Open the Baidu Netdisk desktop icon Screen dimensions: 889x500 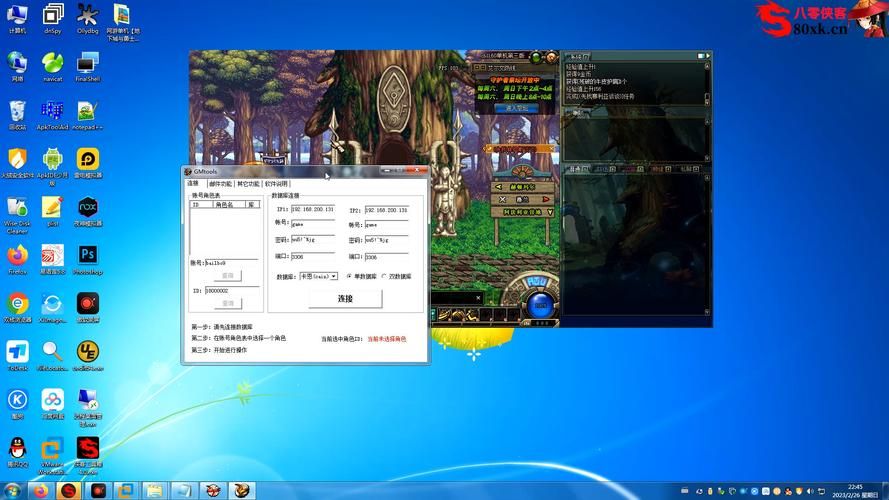pos(53,404)
